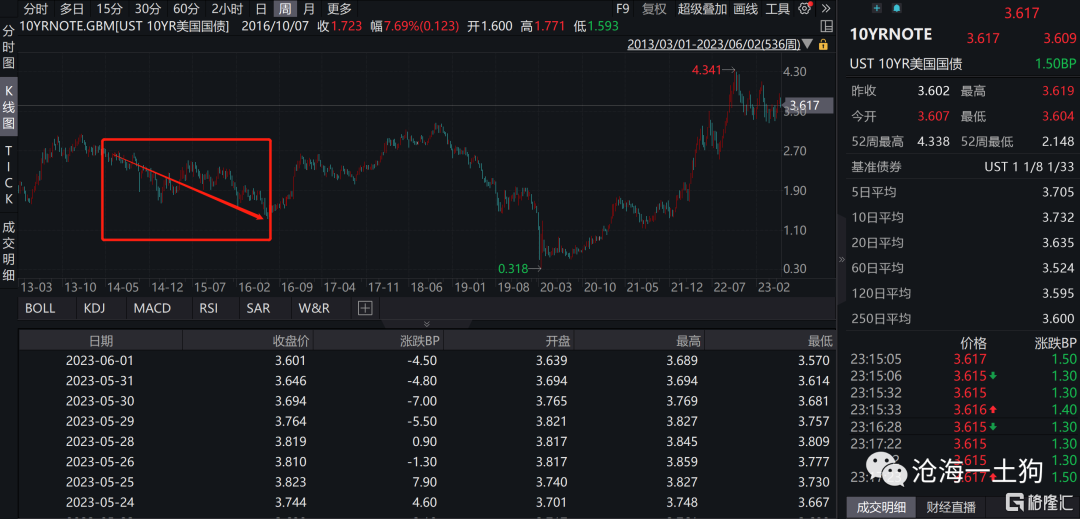
Task: Enable the W&R indicator
Action: [x=314, y=308]
